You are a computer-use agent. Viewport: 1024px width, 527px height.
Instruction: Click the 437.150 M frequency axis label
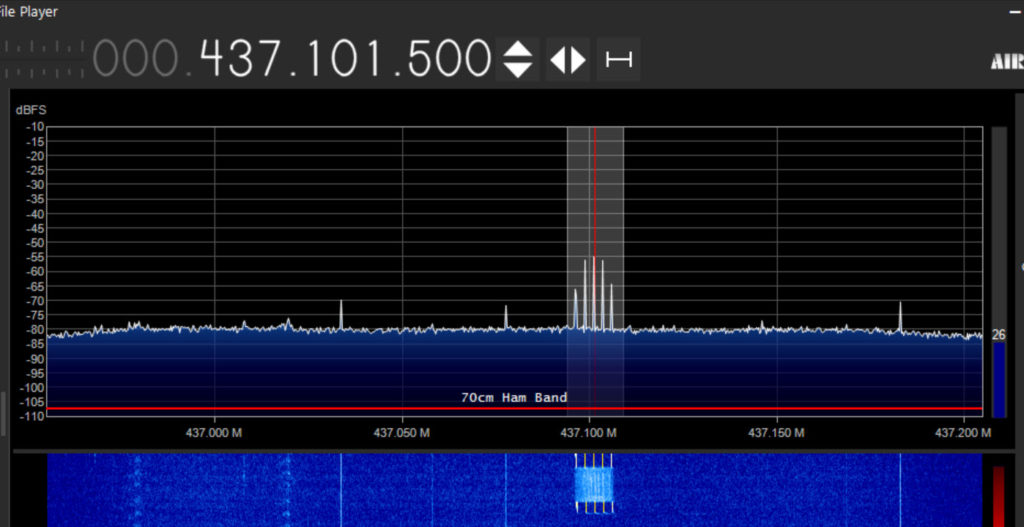776,433
